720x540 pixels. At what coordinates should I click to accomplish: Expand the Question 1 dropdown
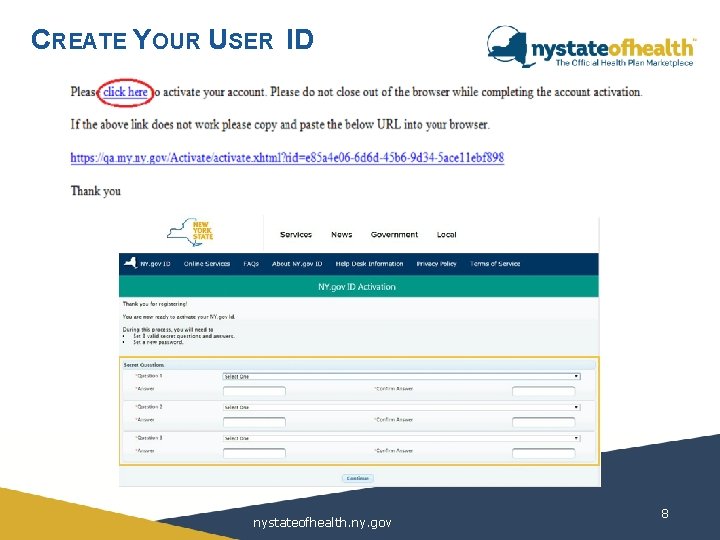tap(401, 377)
